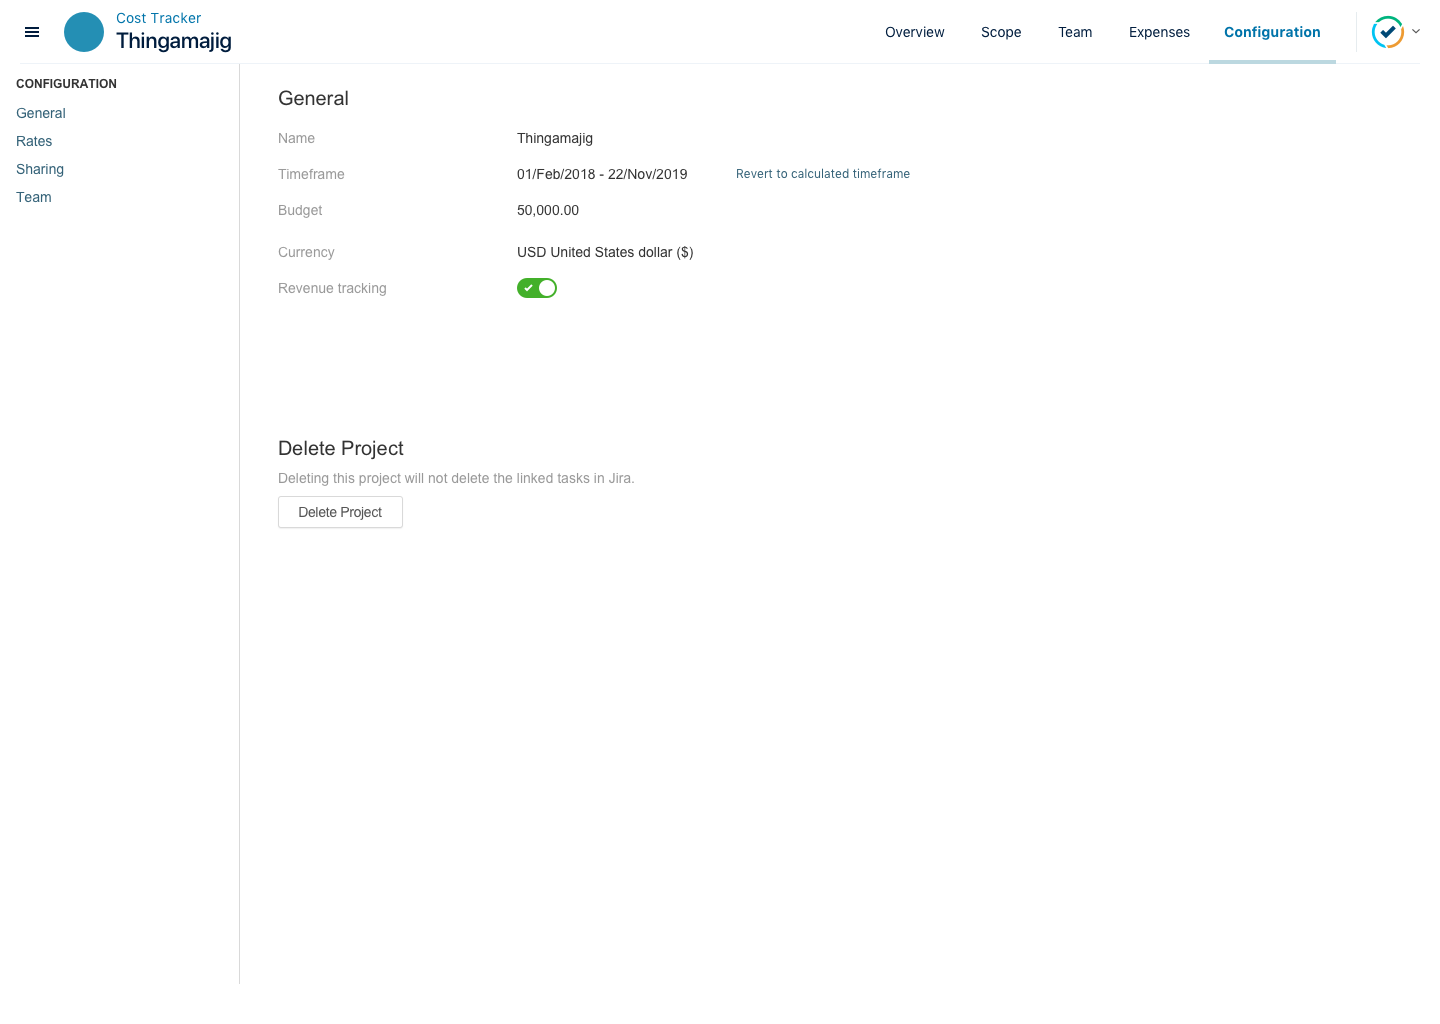This screenshot has height=1024, width=1440.
Task: Open the hamburger navigation menu
Action: (32, 32)
